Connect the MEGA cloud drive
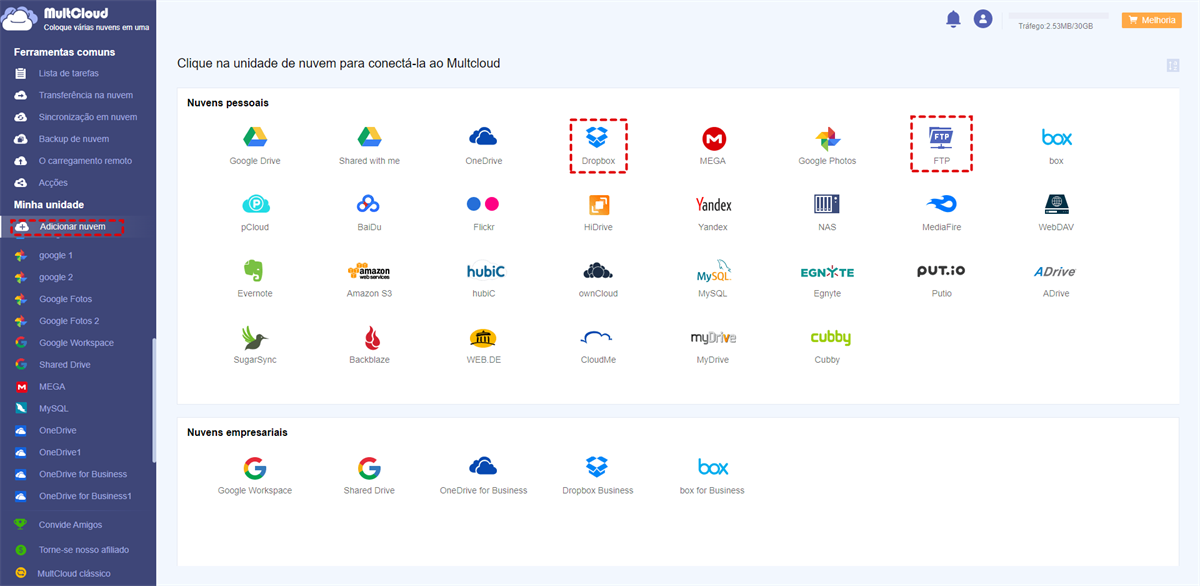The width and height of the screenshot is (1200, 586). (x=713, y=146)
